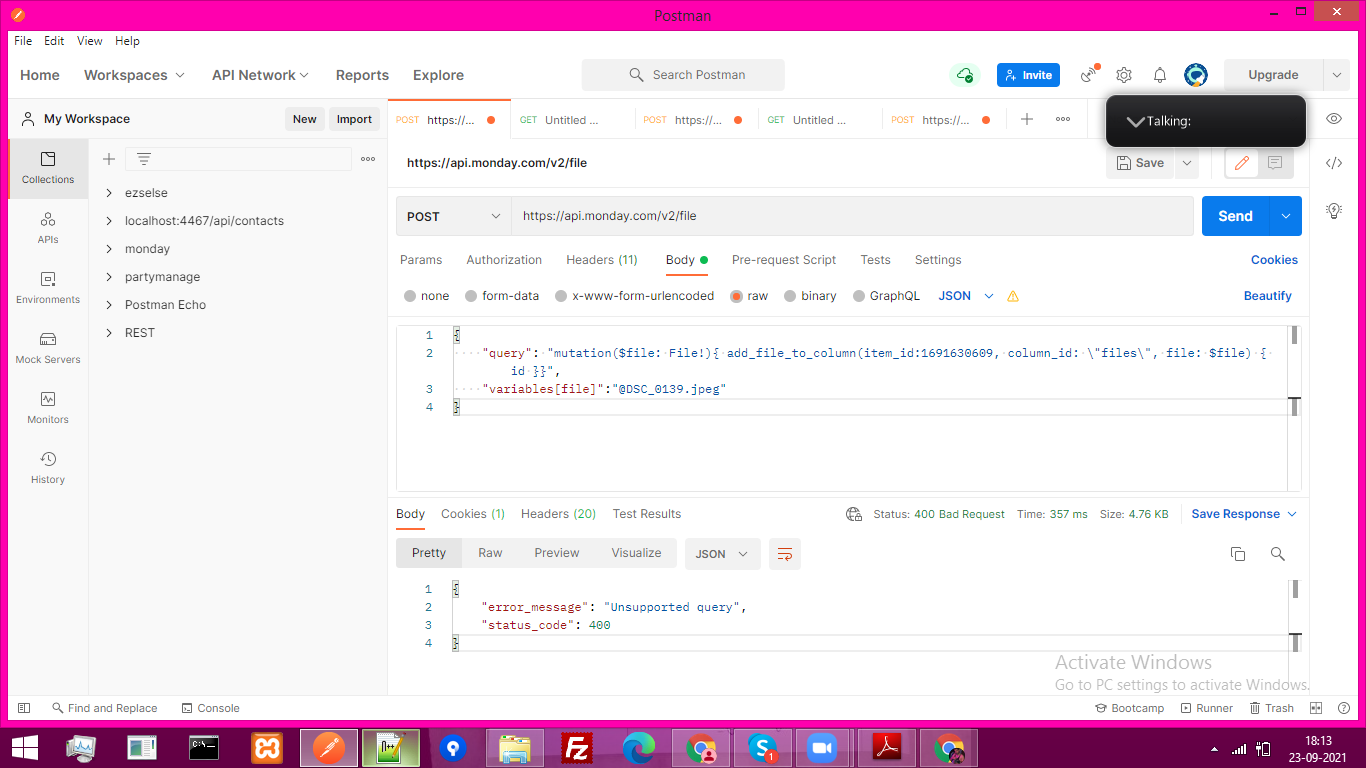
Task: Click the body warning triangle icon
Action: coord(1013,296)
